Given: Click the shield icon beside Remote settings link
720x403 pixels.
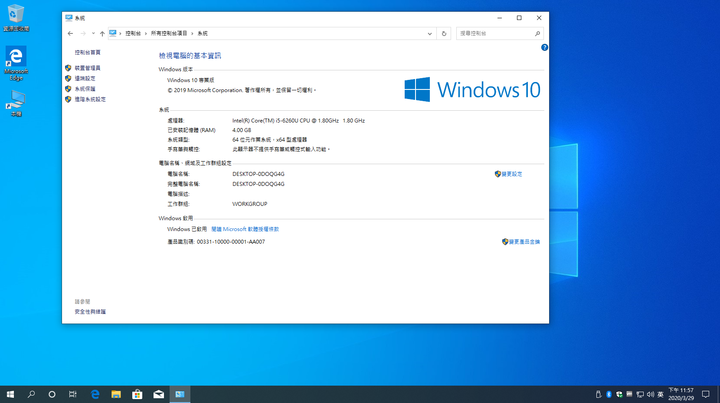Looking at the screenshot, I should tap(68, 78).
